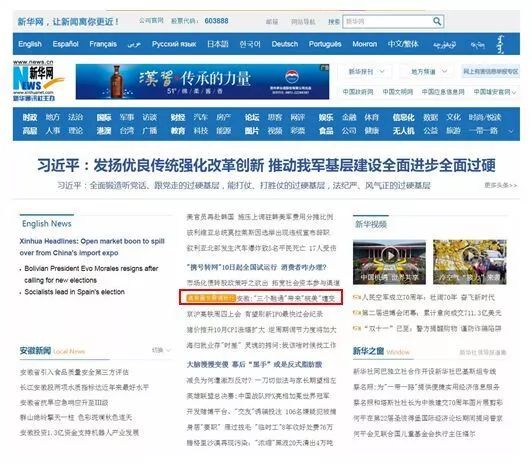Open the 时政 navigation category

[x=30, y=118]
